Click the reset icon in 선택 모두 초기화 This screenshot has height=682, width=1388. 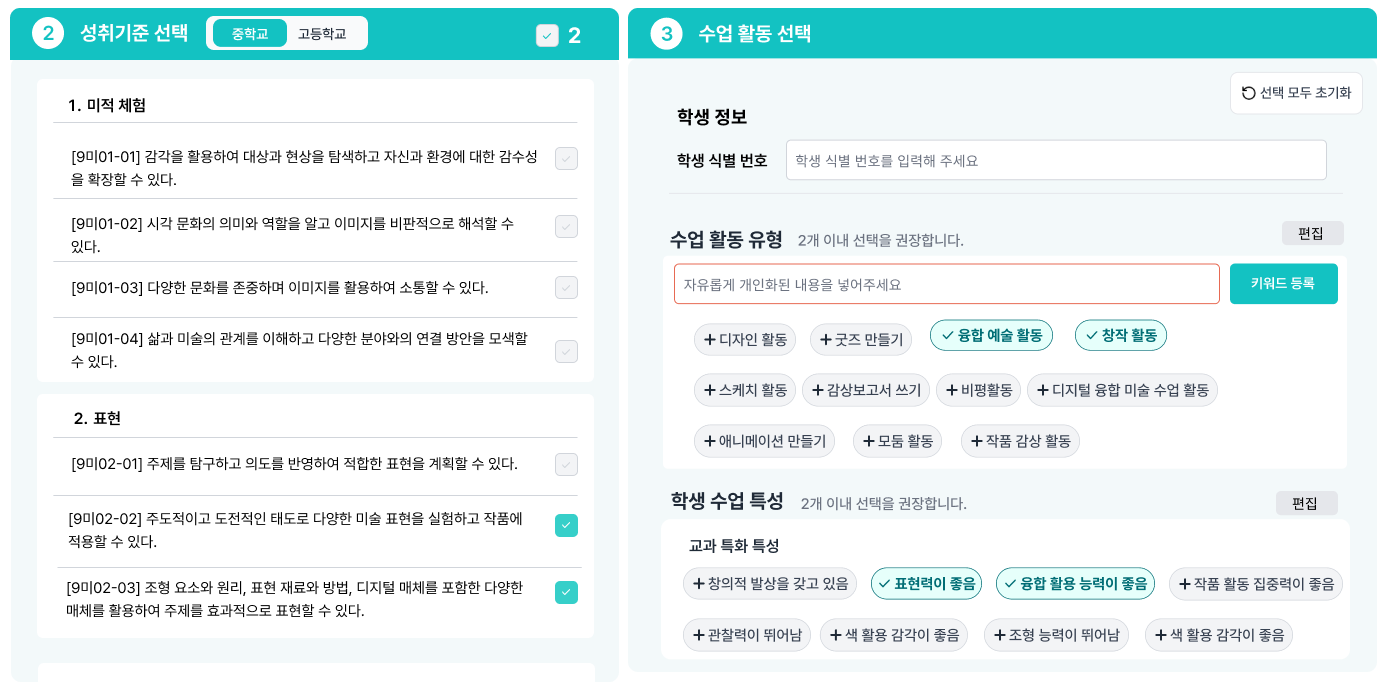pos(1248,93)
